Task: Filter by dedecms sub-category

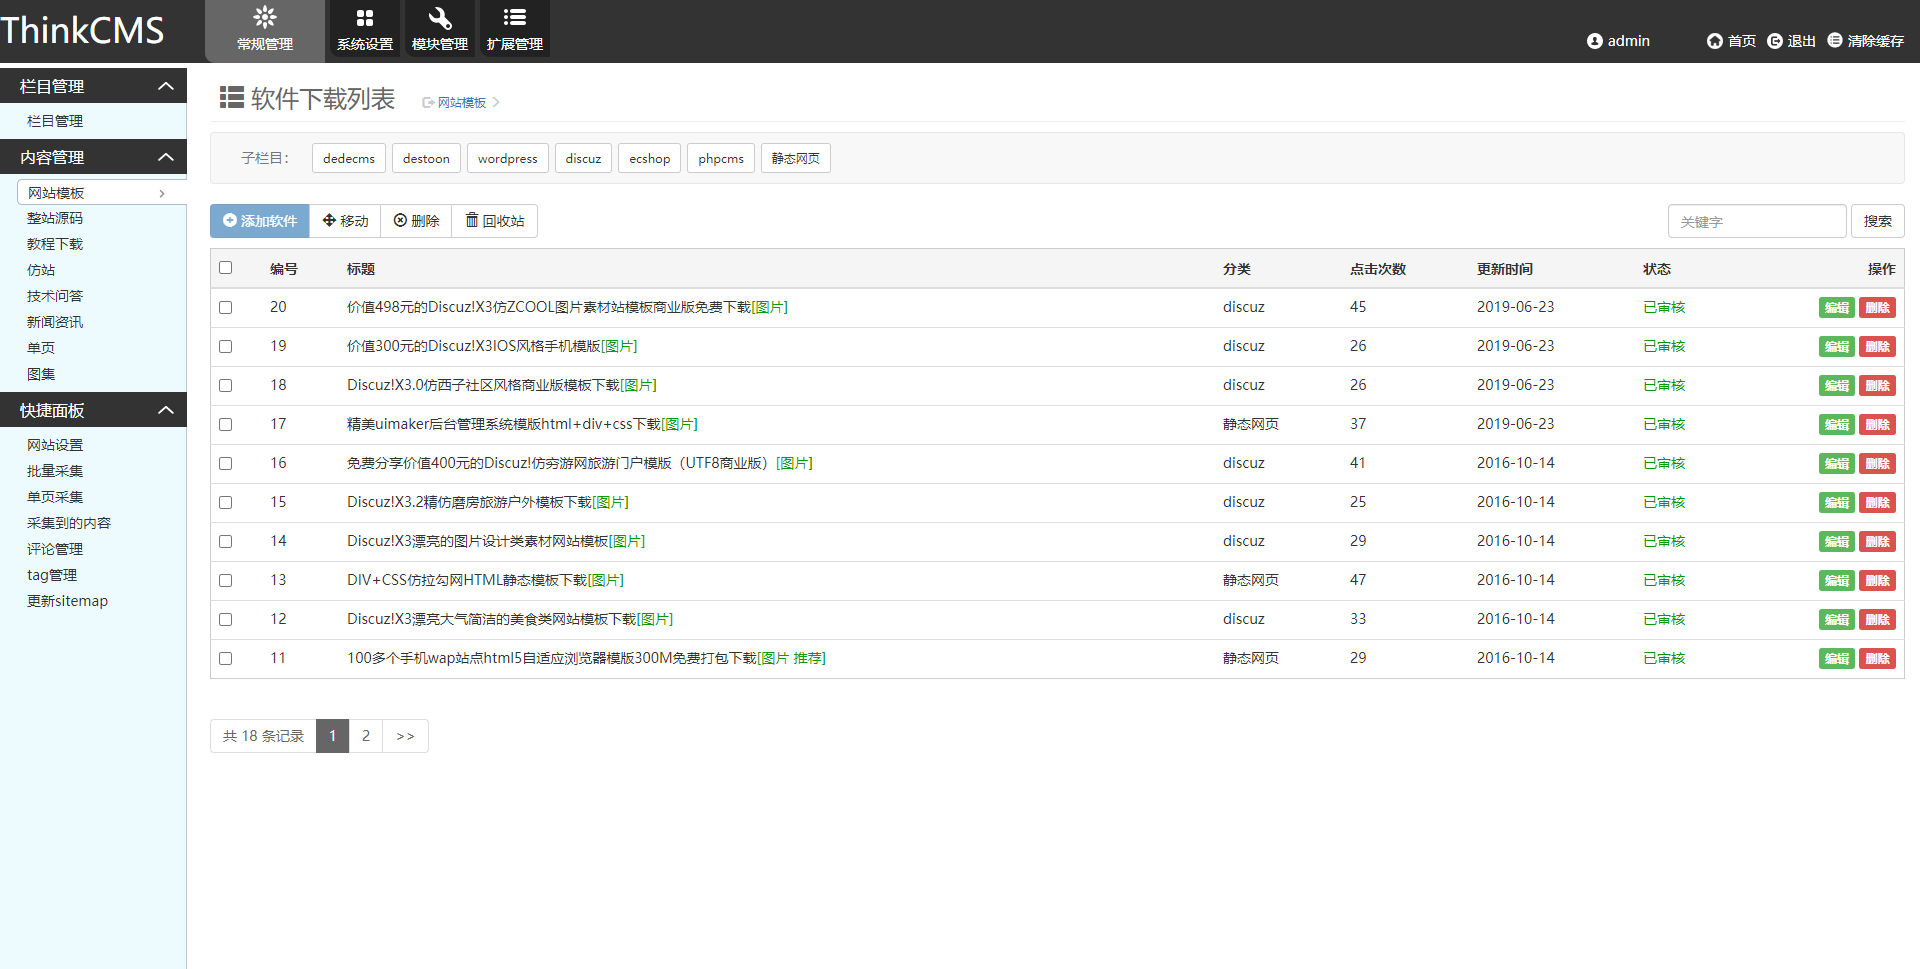Action: 349,158
